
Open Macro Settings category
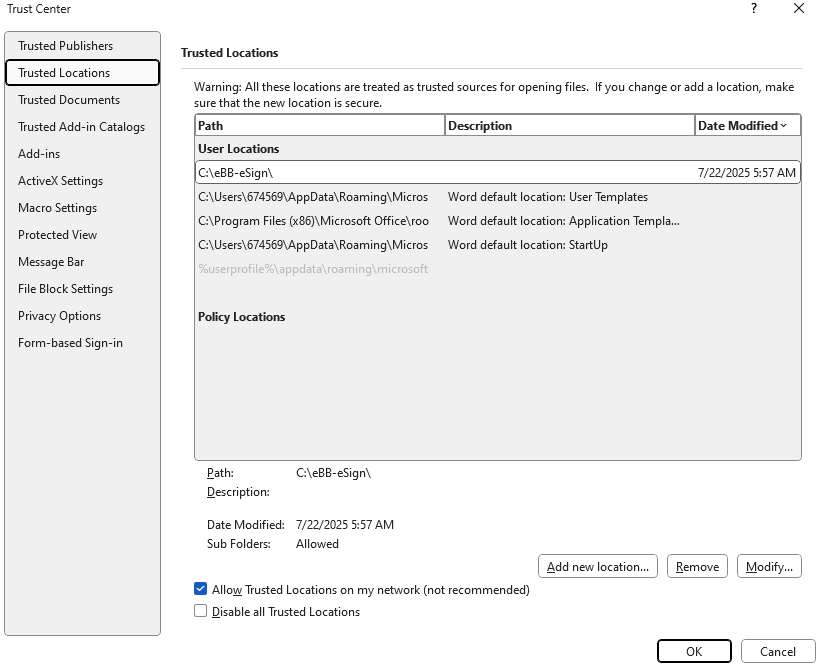(58, 208)
